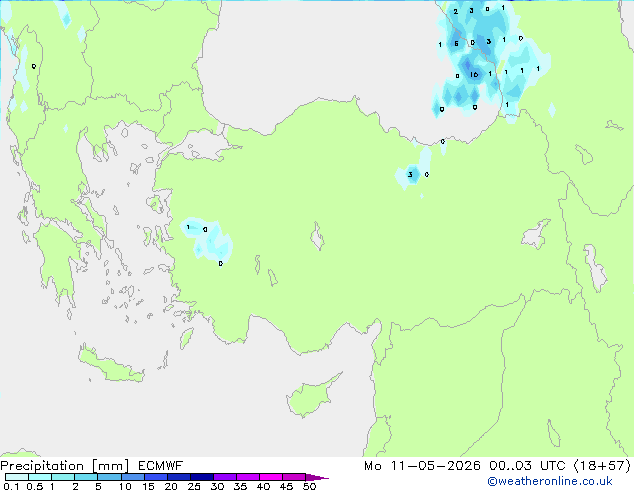Click the '6' precipitation value on the map

tap(456, 44)
